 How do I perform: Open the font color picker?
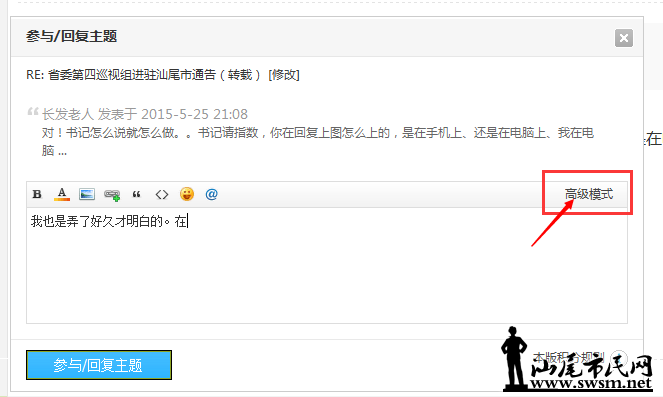tap(62, 194)
